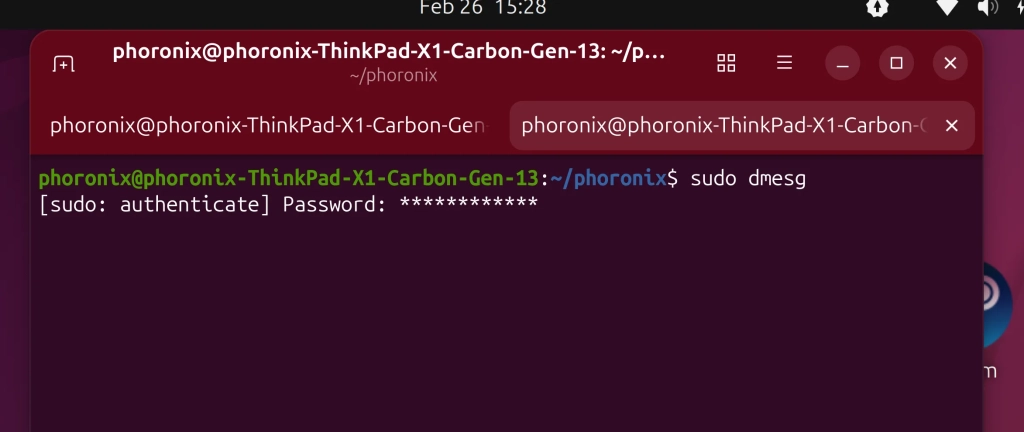This screenshot has width=1024, height=432.
Task: Open the Wi-Fi network indicator
Action: (x=945, y=8)
